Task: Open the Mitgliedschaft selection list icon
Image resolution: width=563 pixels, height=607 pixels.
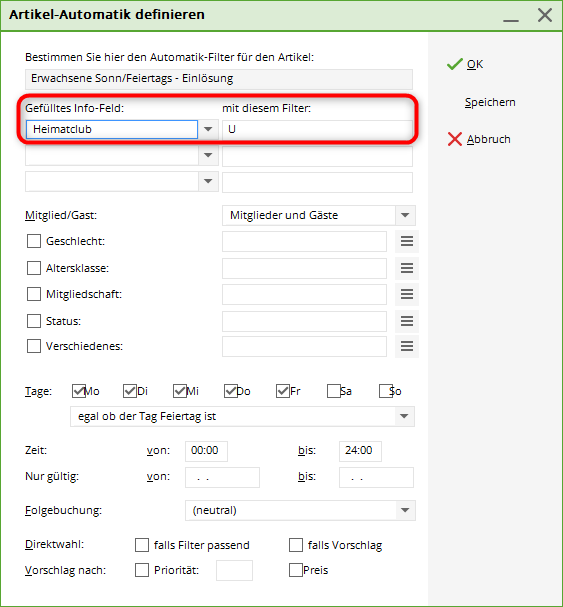Action: 407,295
